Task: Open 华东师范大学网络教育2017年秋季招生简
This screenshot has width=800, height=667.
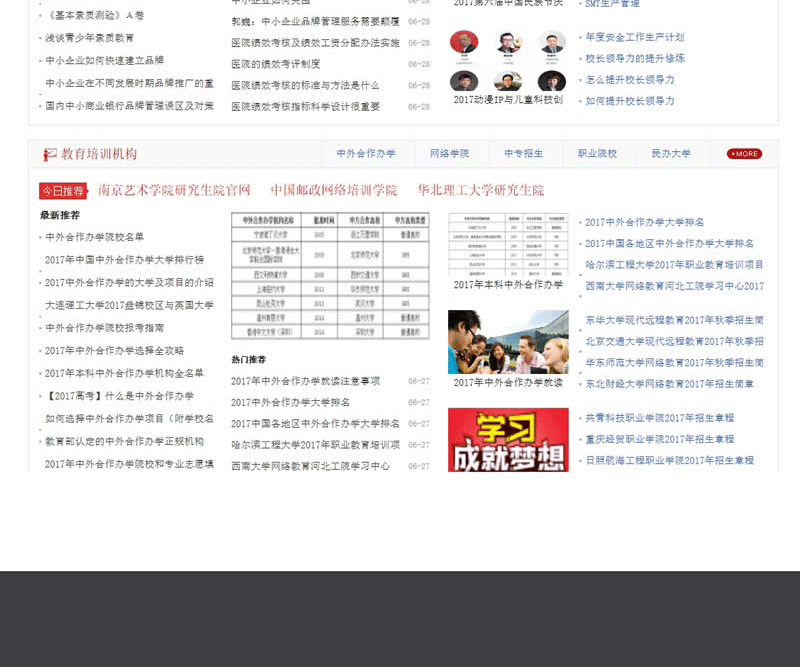Action: coord(674,363)
